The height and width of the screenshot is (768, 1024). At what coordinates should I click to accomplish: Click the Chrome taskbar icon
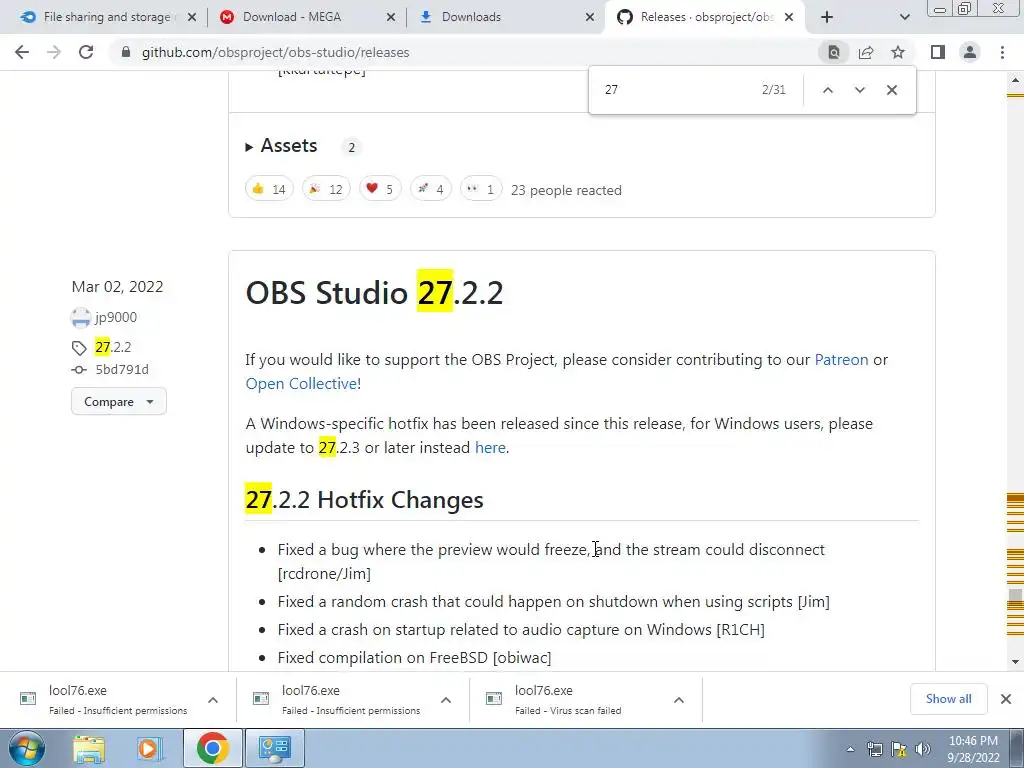[213, 749]
